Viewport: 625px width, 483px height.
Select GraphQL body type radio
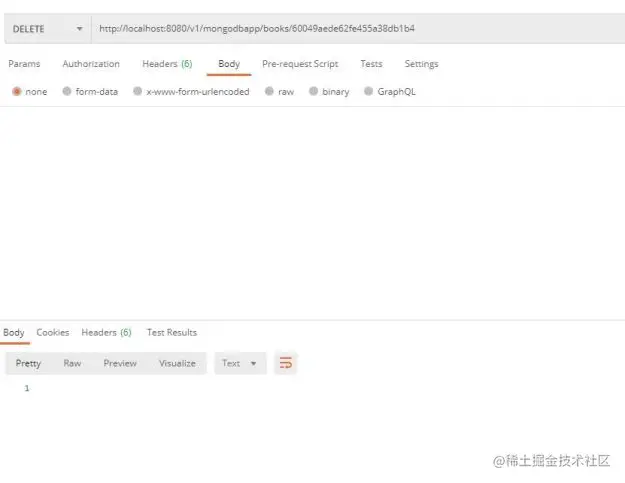pyautogui.click(x=369, y=92)
